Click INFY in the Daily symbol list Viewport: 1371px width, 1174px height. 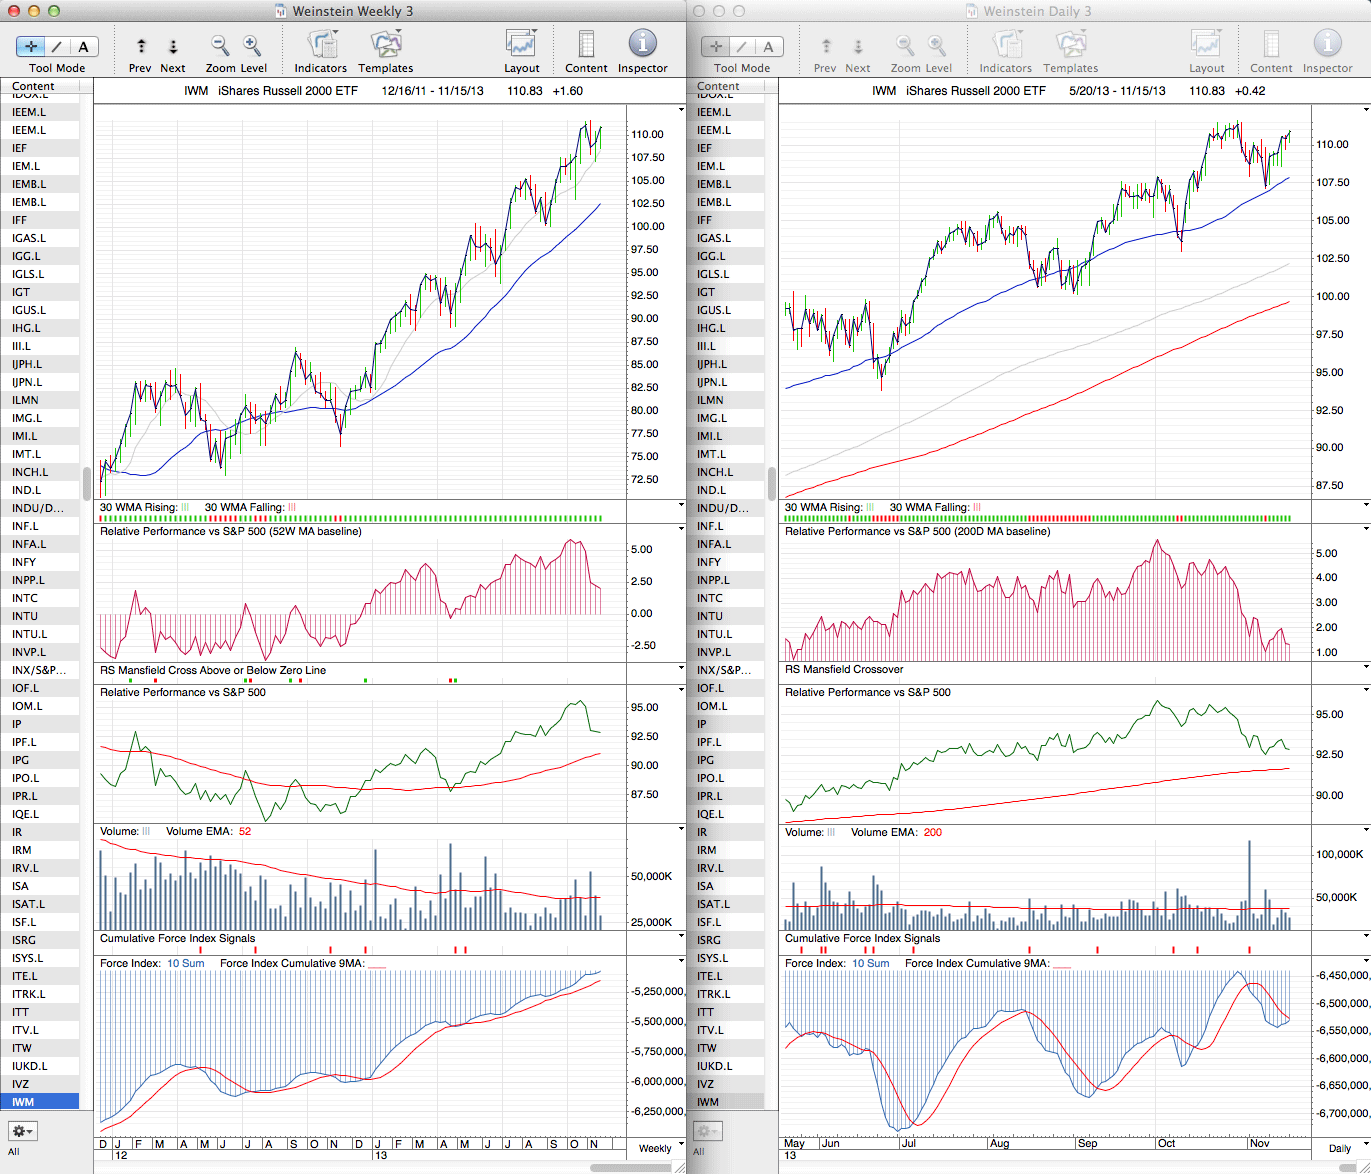709,562
